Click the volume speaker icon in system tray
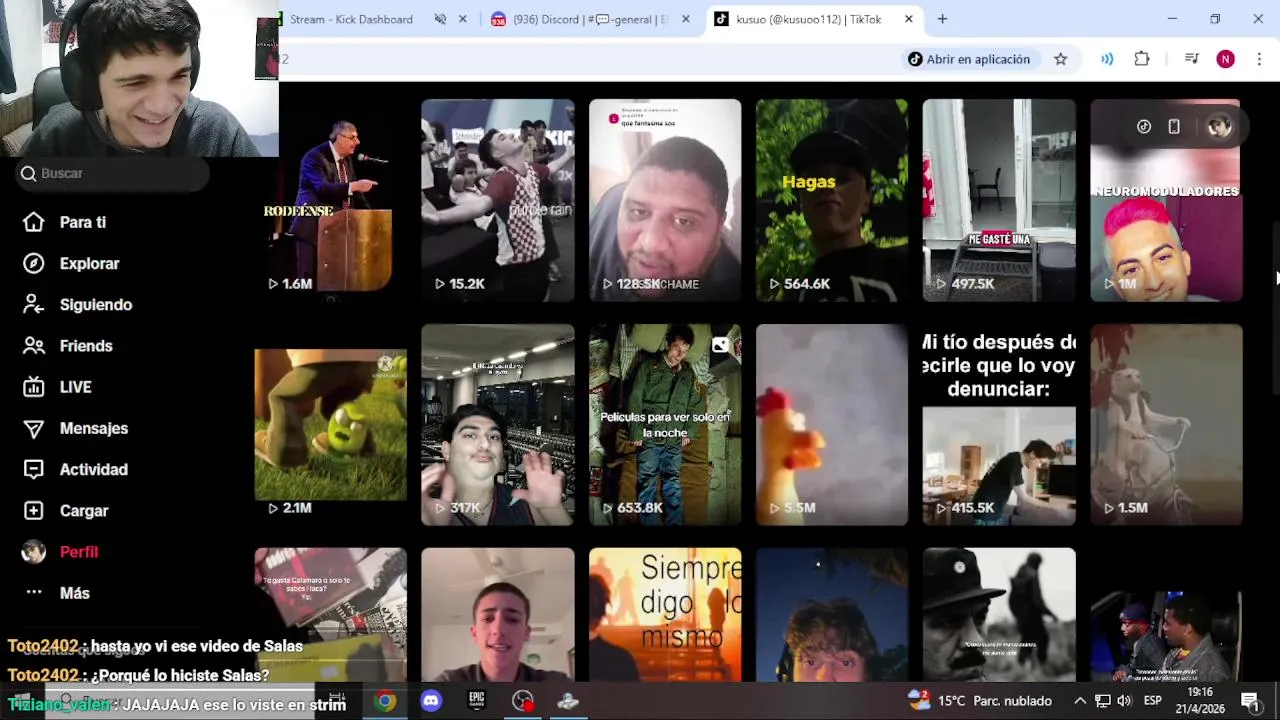Image resolution: width=1280 pixels, height=720 pixels. coord(1125,701)
